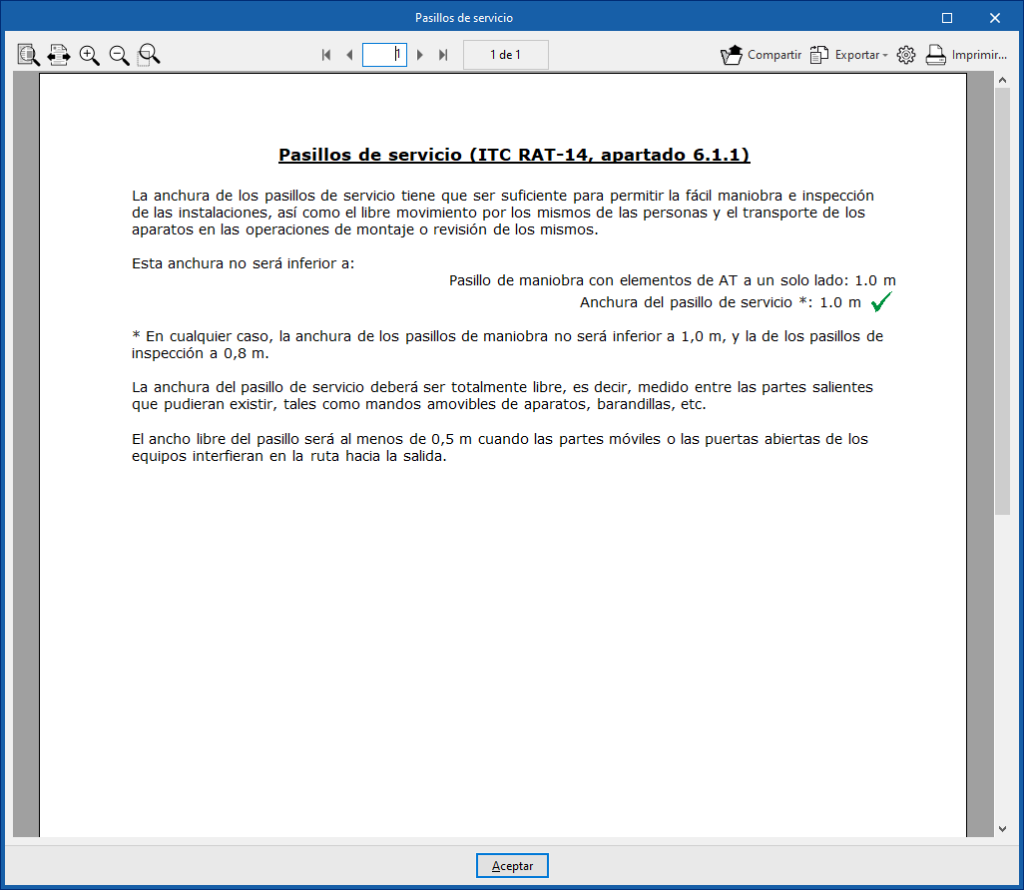Open the Exportar dropdown
1024x890 pixels.
pyautogui.click(x=849, y=55)
